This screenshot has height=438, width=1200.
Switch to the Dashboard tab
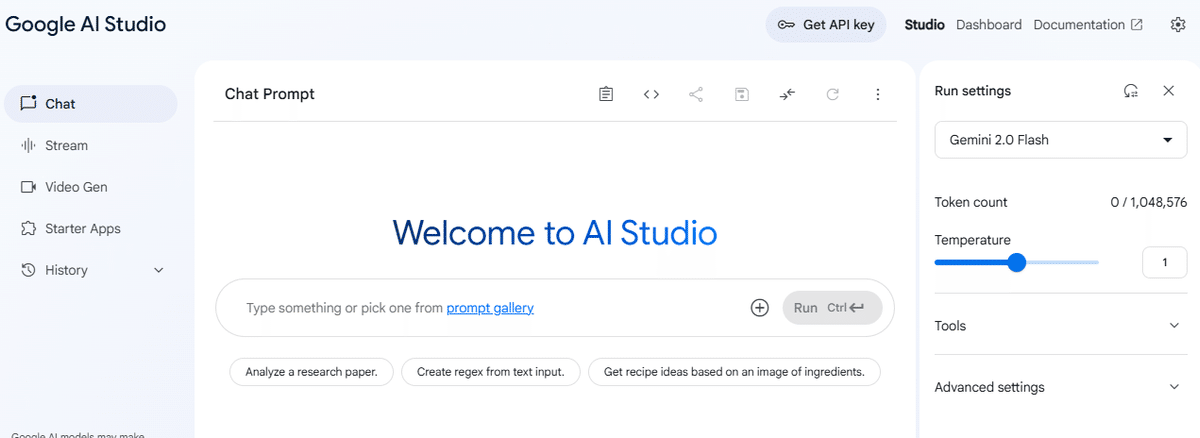click(988, 25)
